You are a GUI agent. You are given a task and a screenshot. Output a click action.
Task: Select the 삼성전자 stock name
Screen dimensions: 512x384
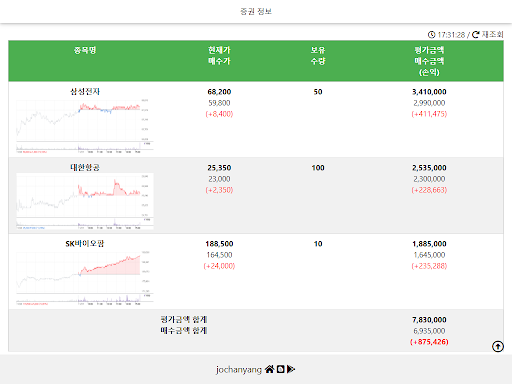[85, 92]
